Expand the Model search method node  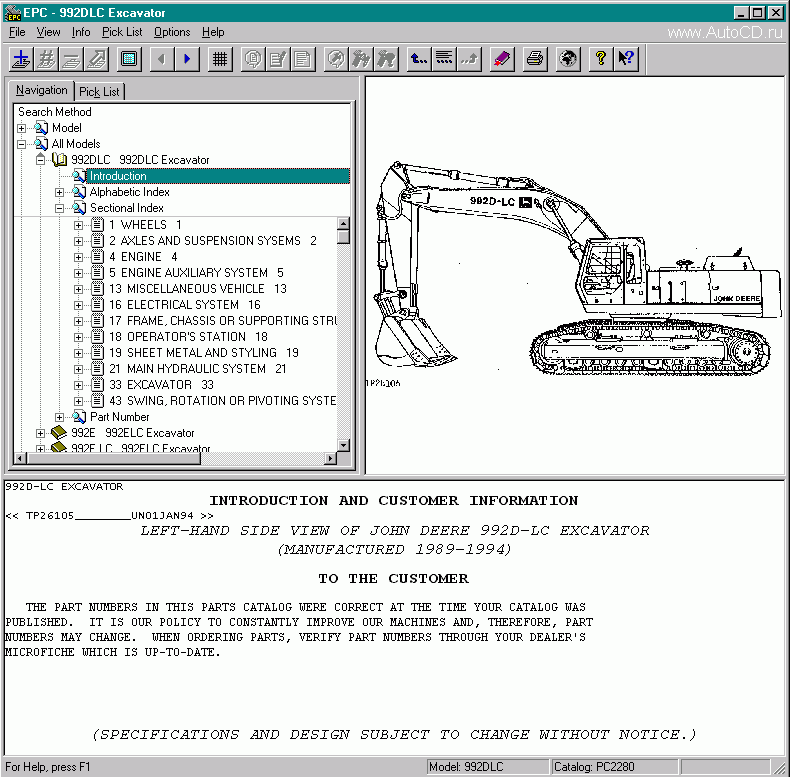pyautogui.click(x=22, y=128)
